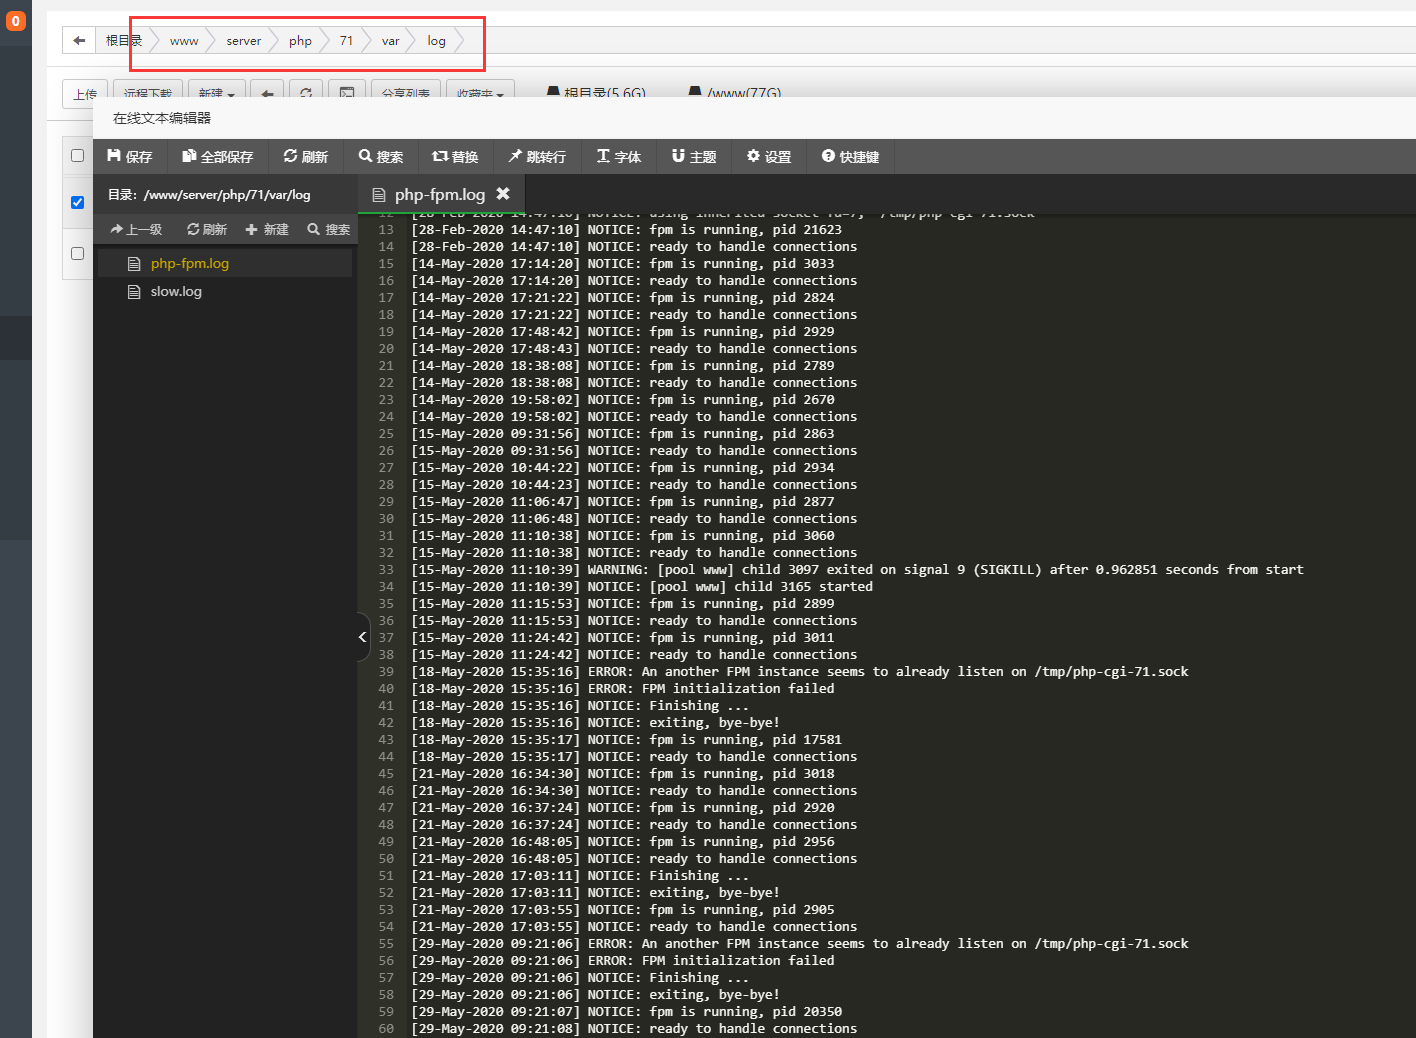Click line 39 ERROR another FPM instance
This screenshot has width=1416, height=1038.
[x=800, y=671]
